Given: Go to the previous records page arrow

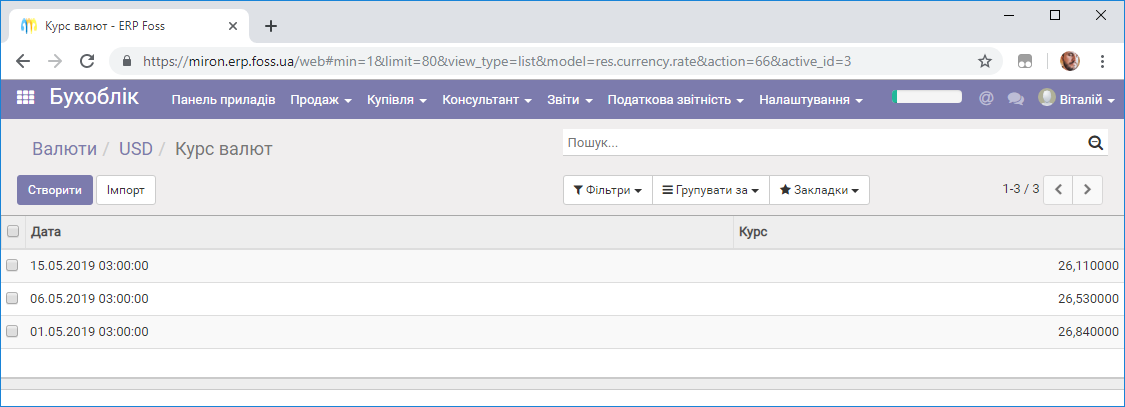Looking at the screenshot, I should pos(1058,190).
